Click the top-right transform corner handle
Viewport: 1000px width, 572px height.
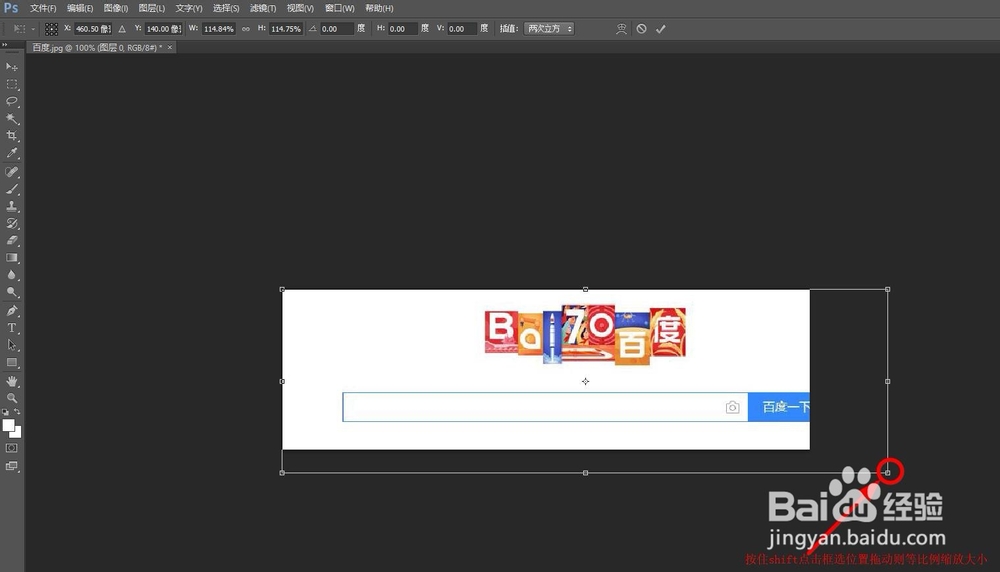click(888, 290)
